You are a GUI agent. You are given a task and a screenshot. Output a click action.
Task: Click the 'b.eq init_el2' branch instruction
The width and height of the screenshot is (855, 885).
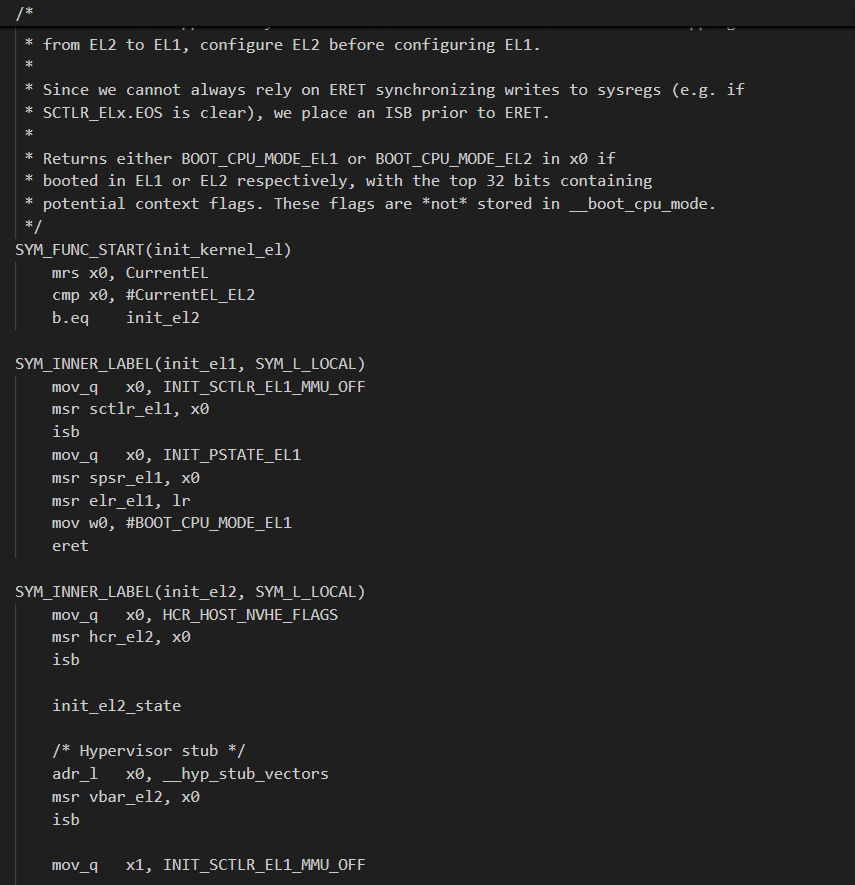(121, 318)
